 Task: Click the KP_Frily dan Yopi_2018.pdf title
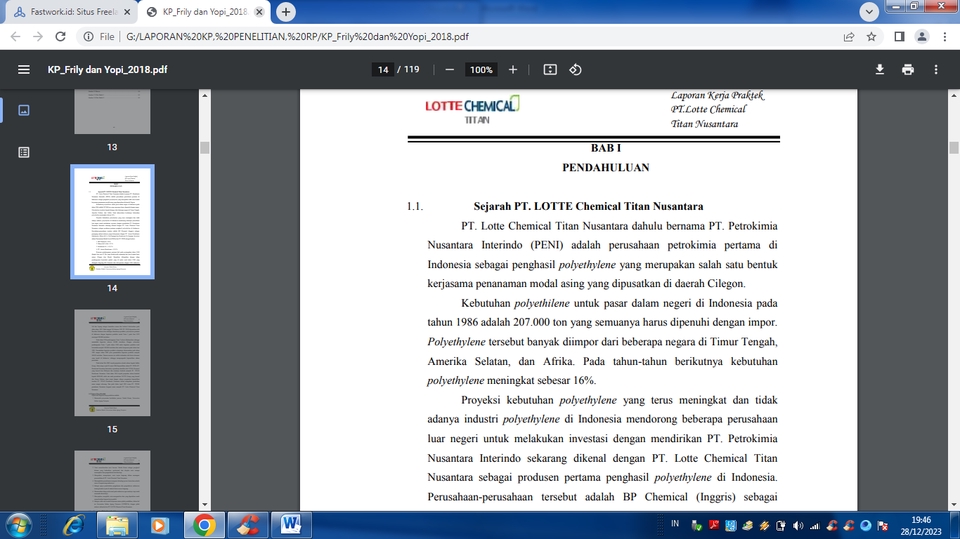[x=107, y=70]
